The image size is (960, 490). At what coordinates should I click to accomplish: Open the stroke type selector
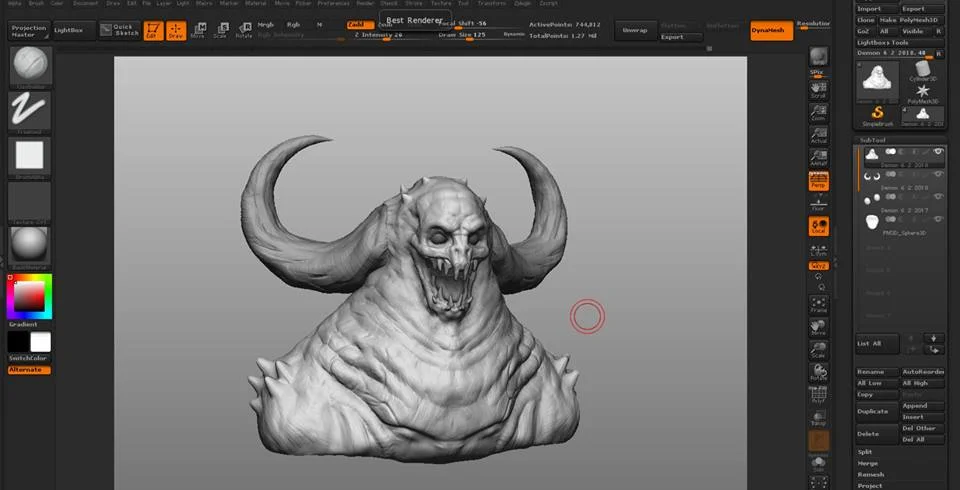tap(29, 111)
